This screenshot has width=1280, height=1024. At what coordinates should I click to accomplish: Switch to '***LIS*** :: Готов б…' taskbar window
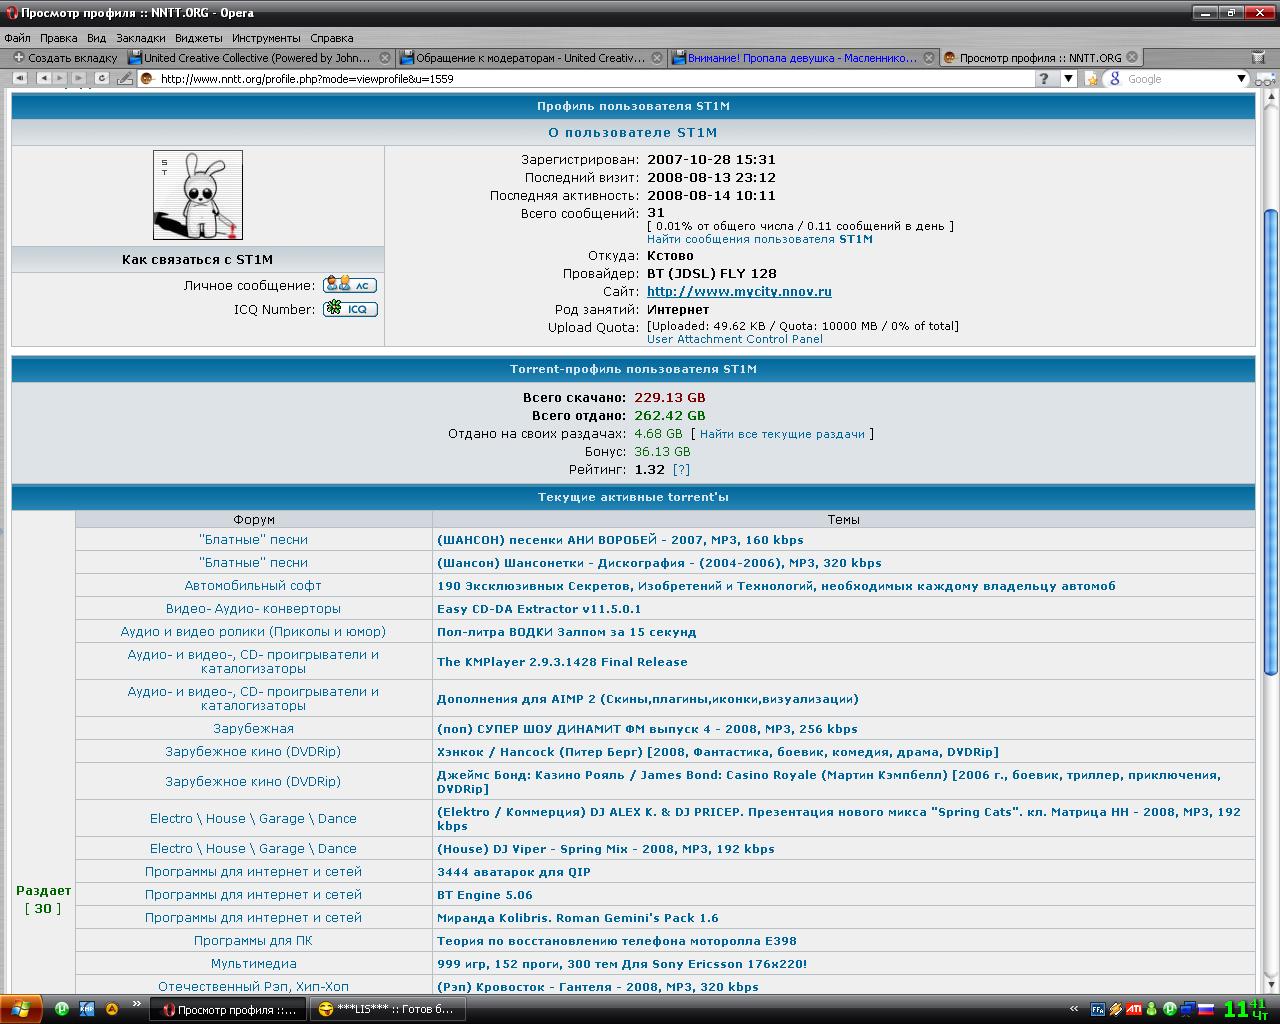click(x=389, y=1009)
